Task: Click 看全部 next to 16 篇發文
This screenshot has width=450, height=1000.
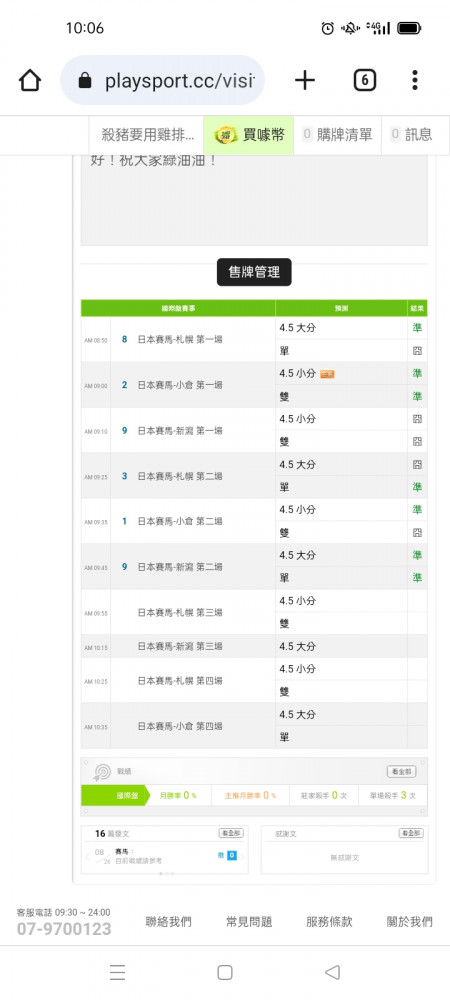Action: point(230,833)
